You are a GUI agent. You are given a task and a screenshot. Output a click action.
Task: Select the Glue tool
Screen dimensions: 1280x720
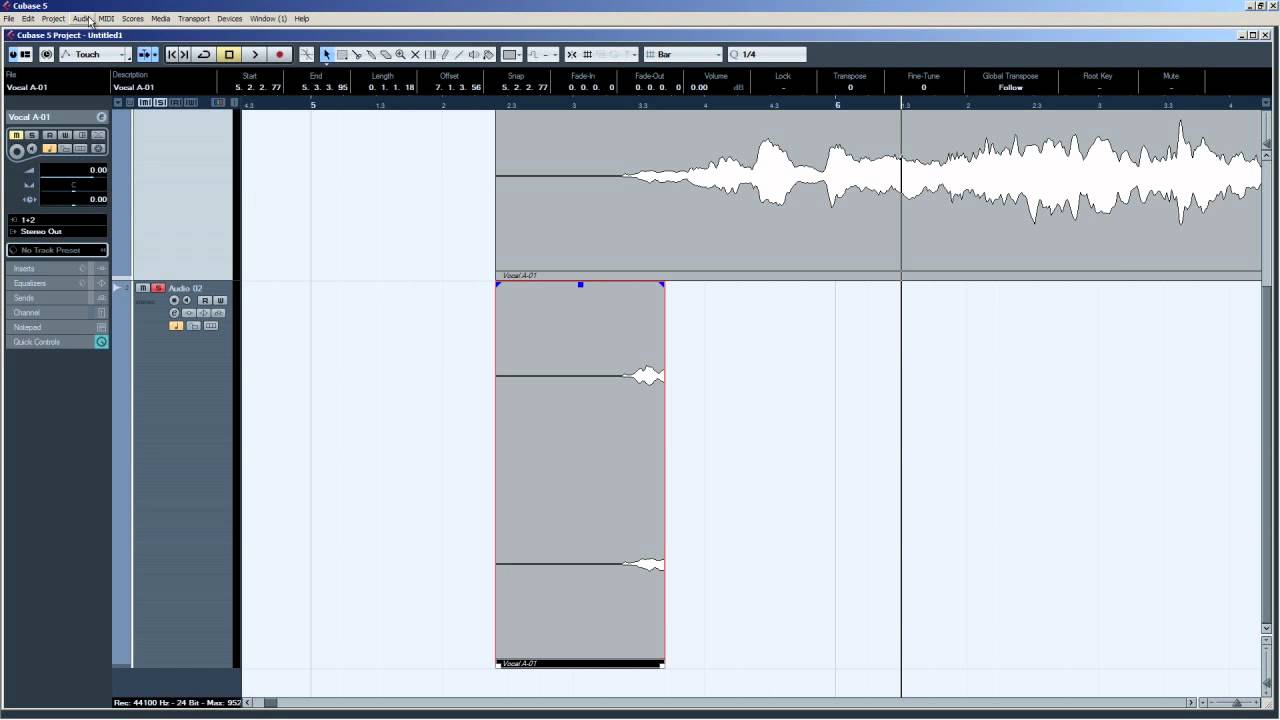371,54
